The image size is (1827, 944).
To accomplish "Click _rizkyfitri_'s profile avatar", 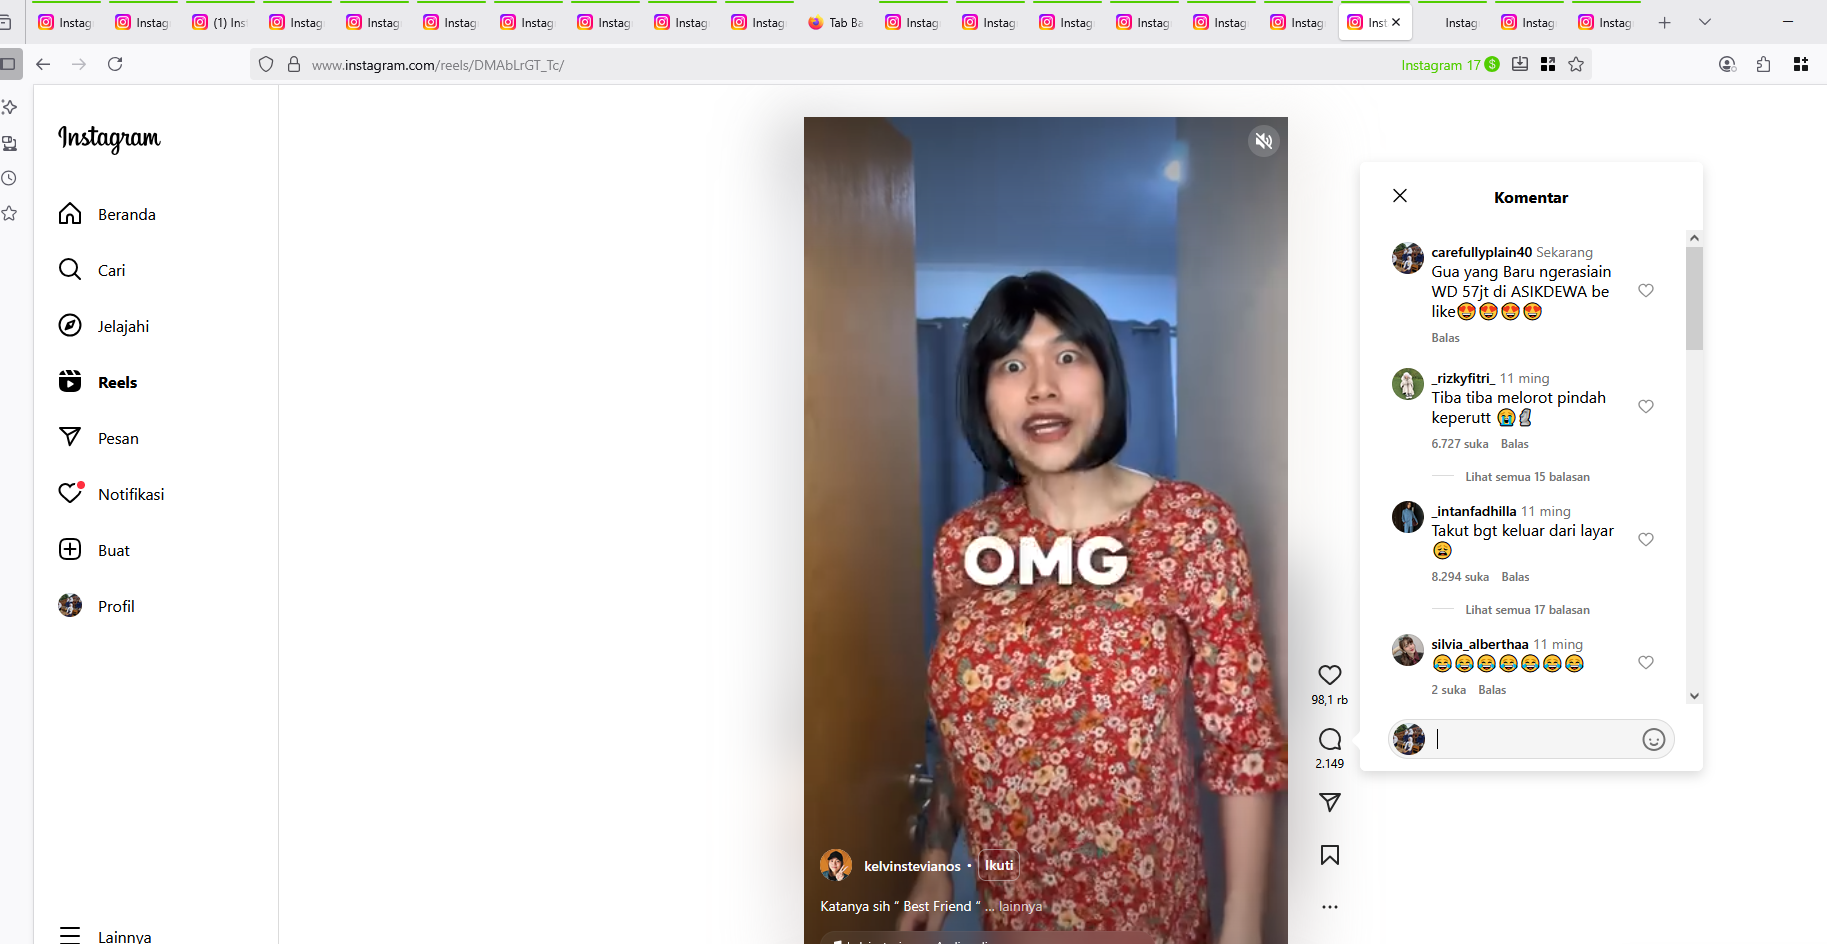I will pos(1408,384).
